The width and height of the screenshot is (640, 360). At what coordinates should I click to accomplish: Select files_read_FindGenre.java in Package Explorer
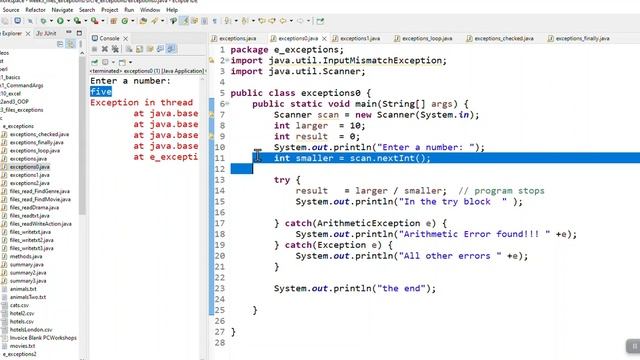[40, 191]
